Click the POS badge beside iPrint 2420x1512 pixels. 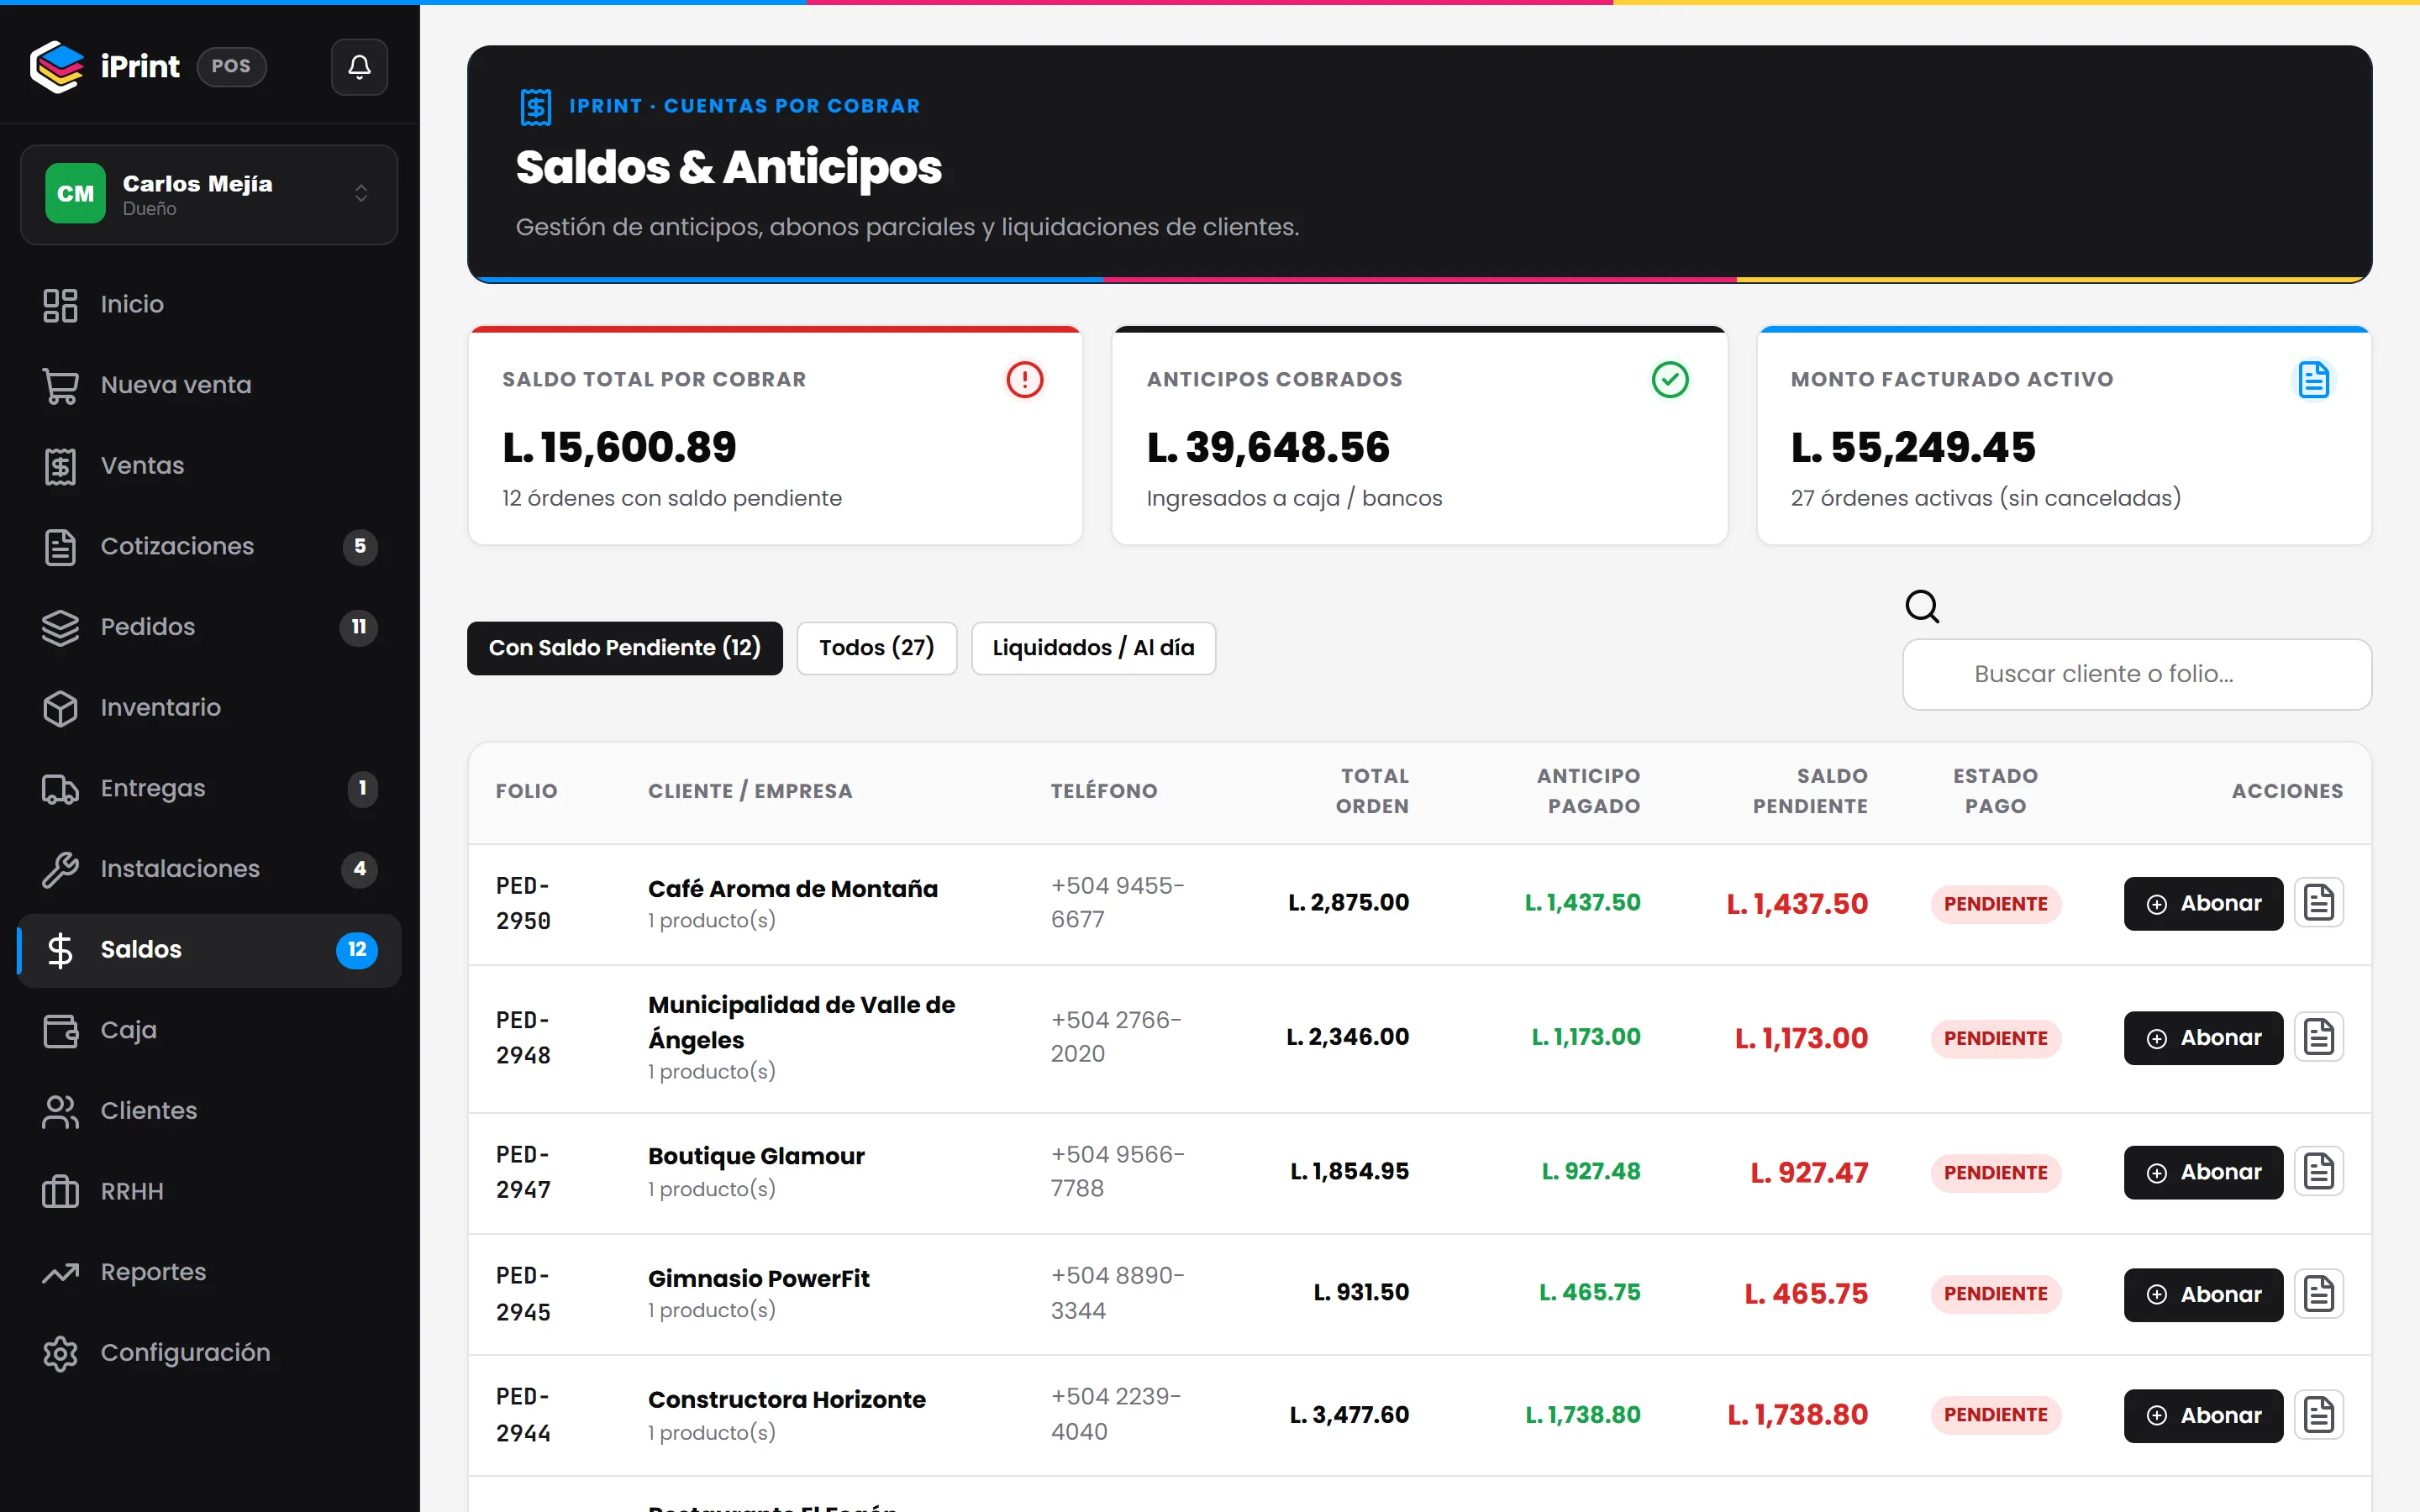click(x=231, y=67)
